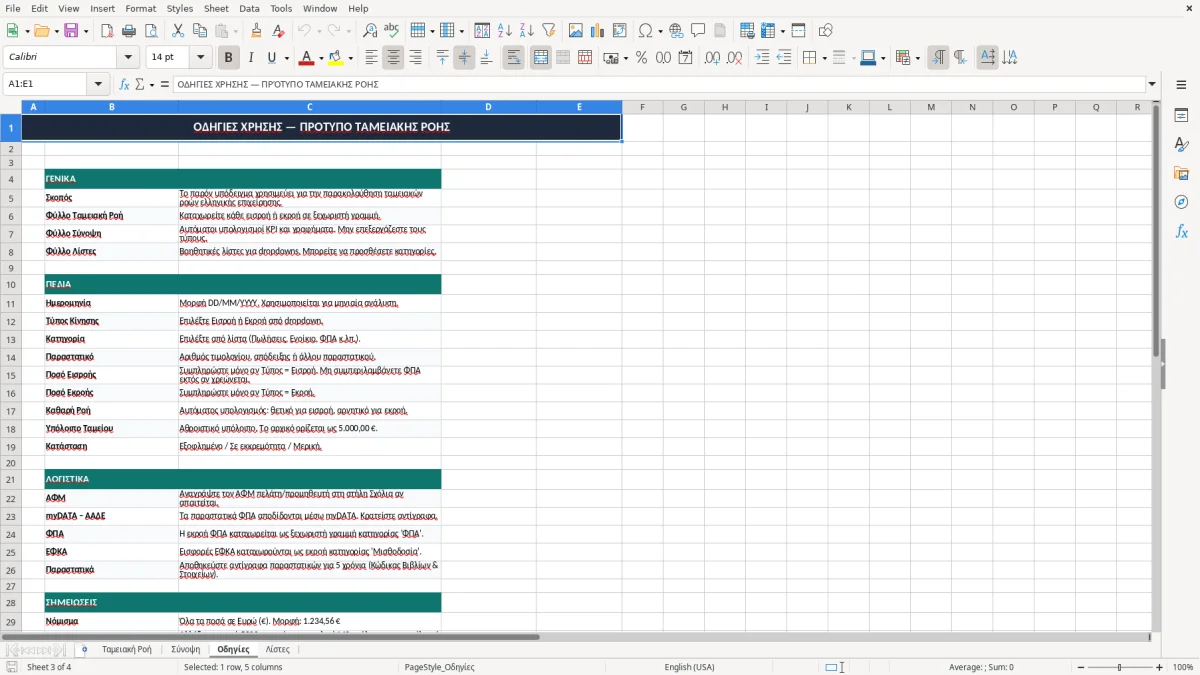Click the 100% zoom level indicator

click(1183, 667)
